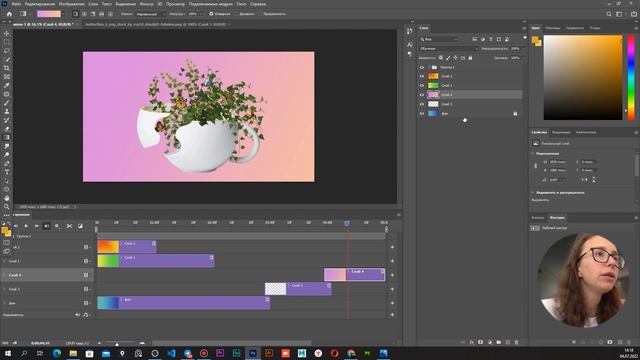Click the timeline transition icon
640x360 pixels.
[80, 226]
